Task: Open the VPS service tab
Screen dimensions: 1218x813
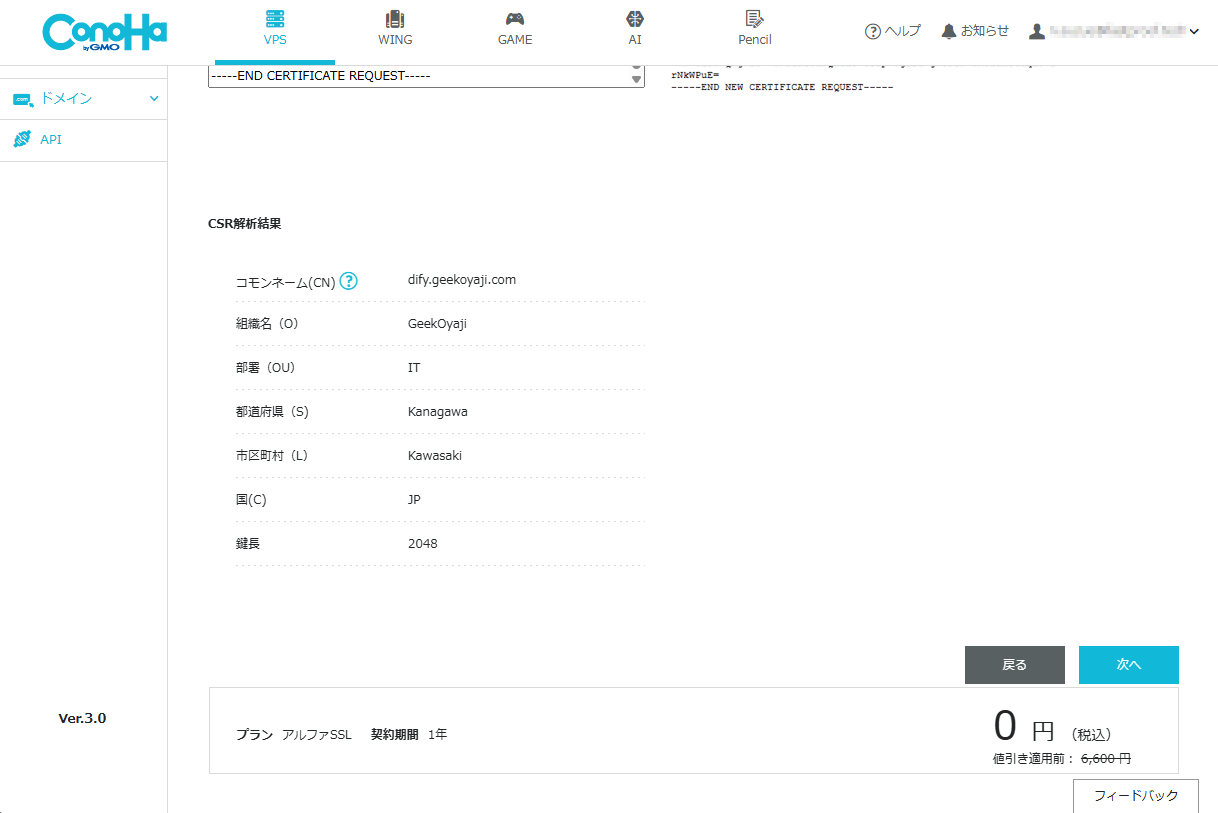Action: [275, 30]
